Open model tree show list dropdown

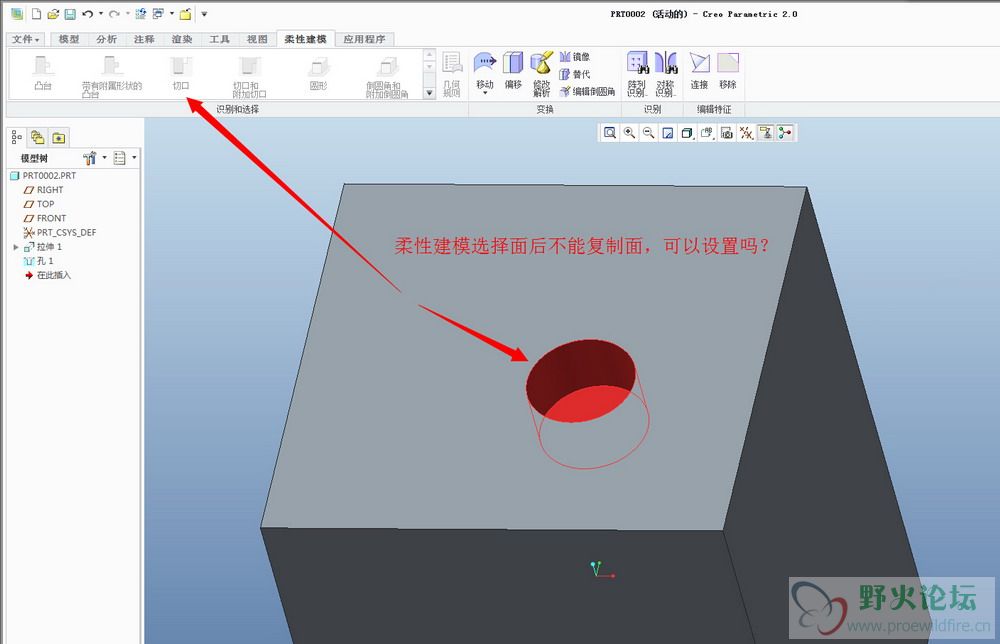coord(124,157)
